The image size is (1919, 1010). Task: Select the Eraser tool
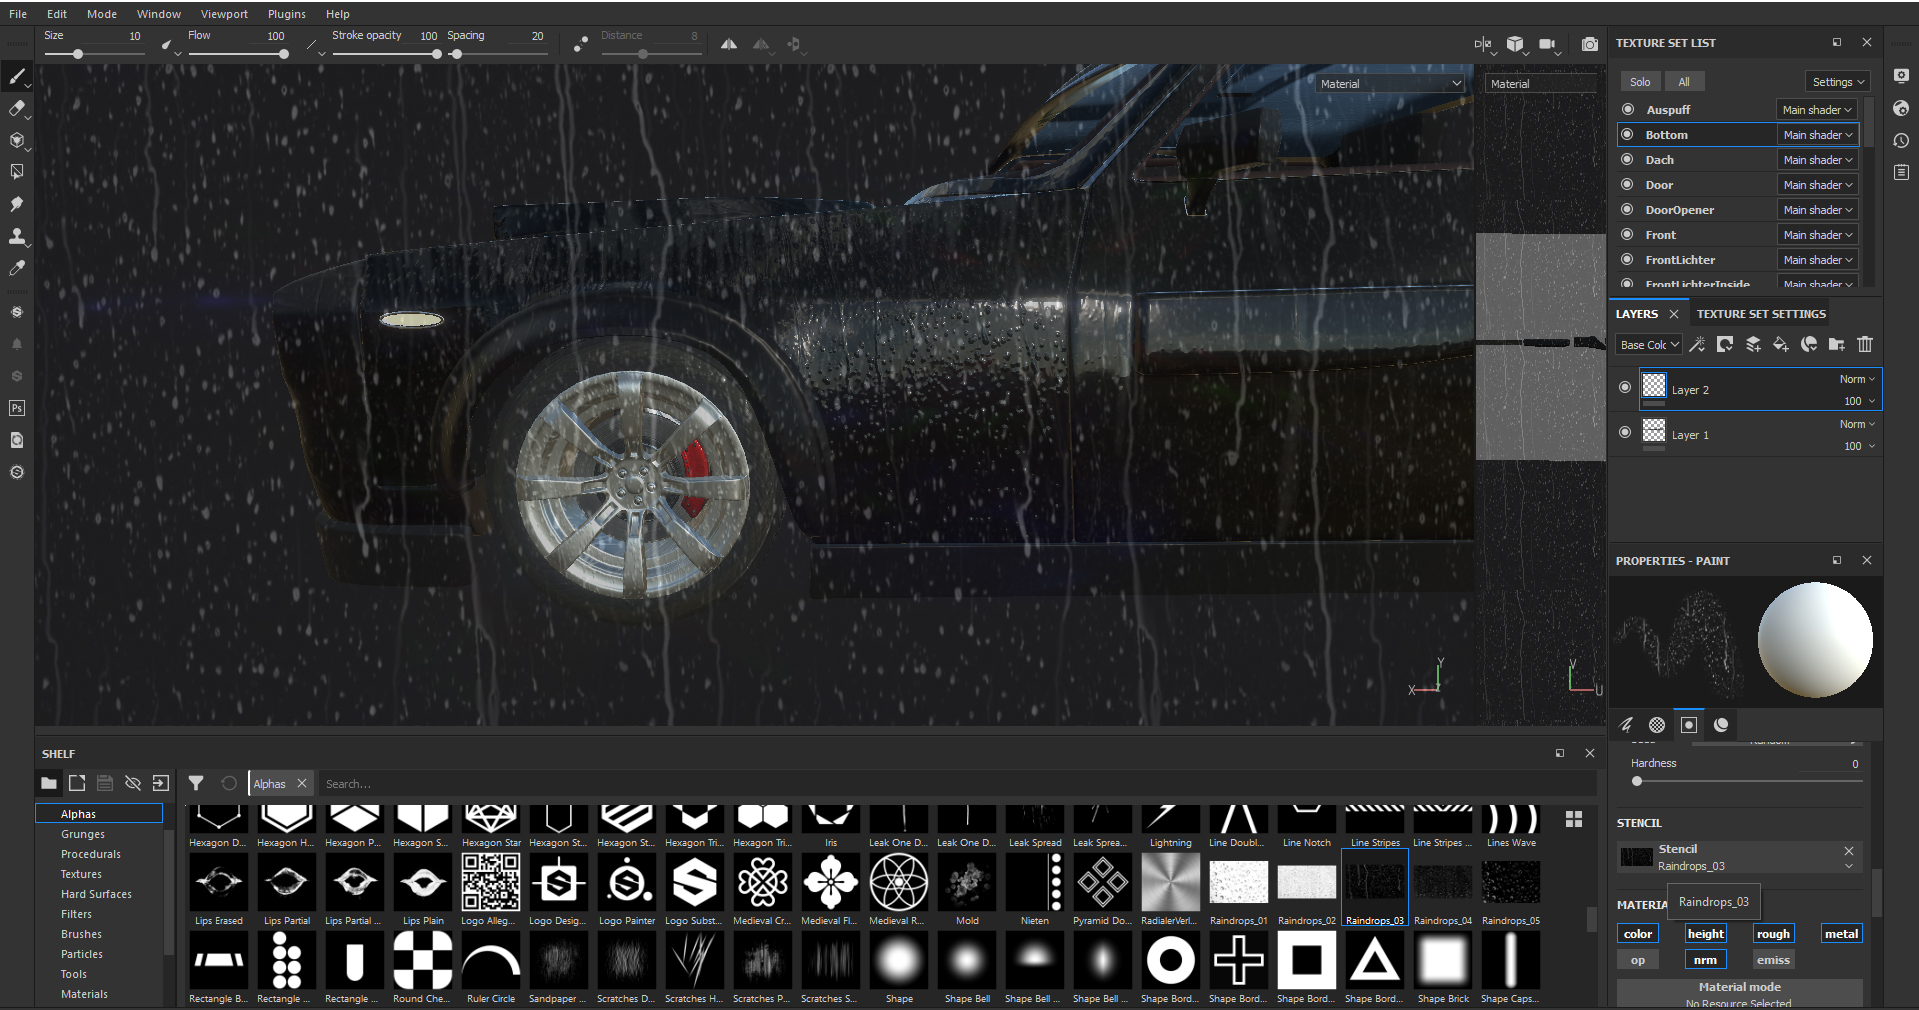pos(17,108)
